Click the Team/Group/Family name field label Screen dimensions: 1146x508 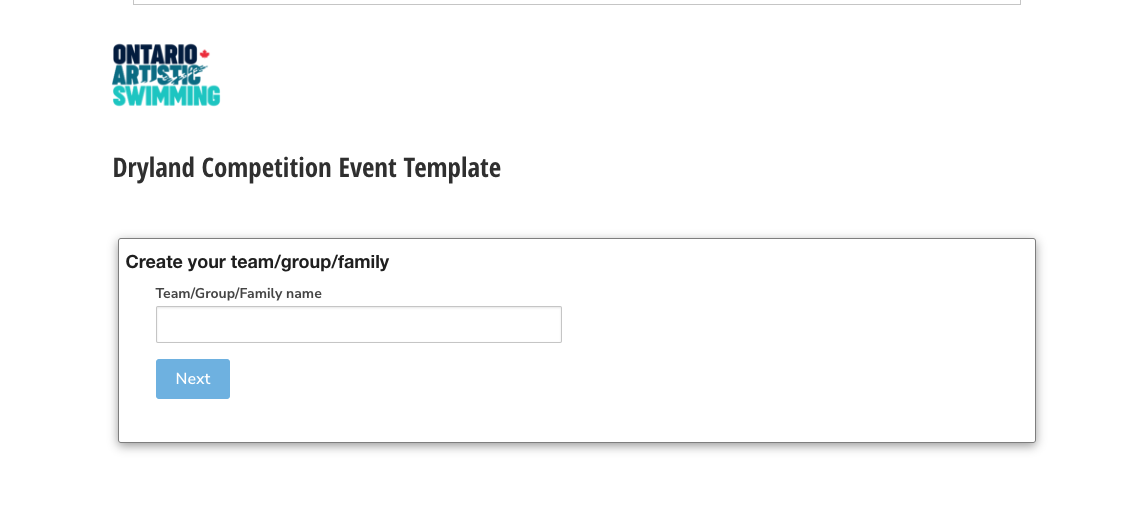pyautogui.click(x=238, y=293)
